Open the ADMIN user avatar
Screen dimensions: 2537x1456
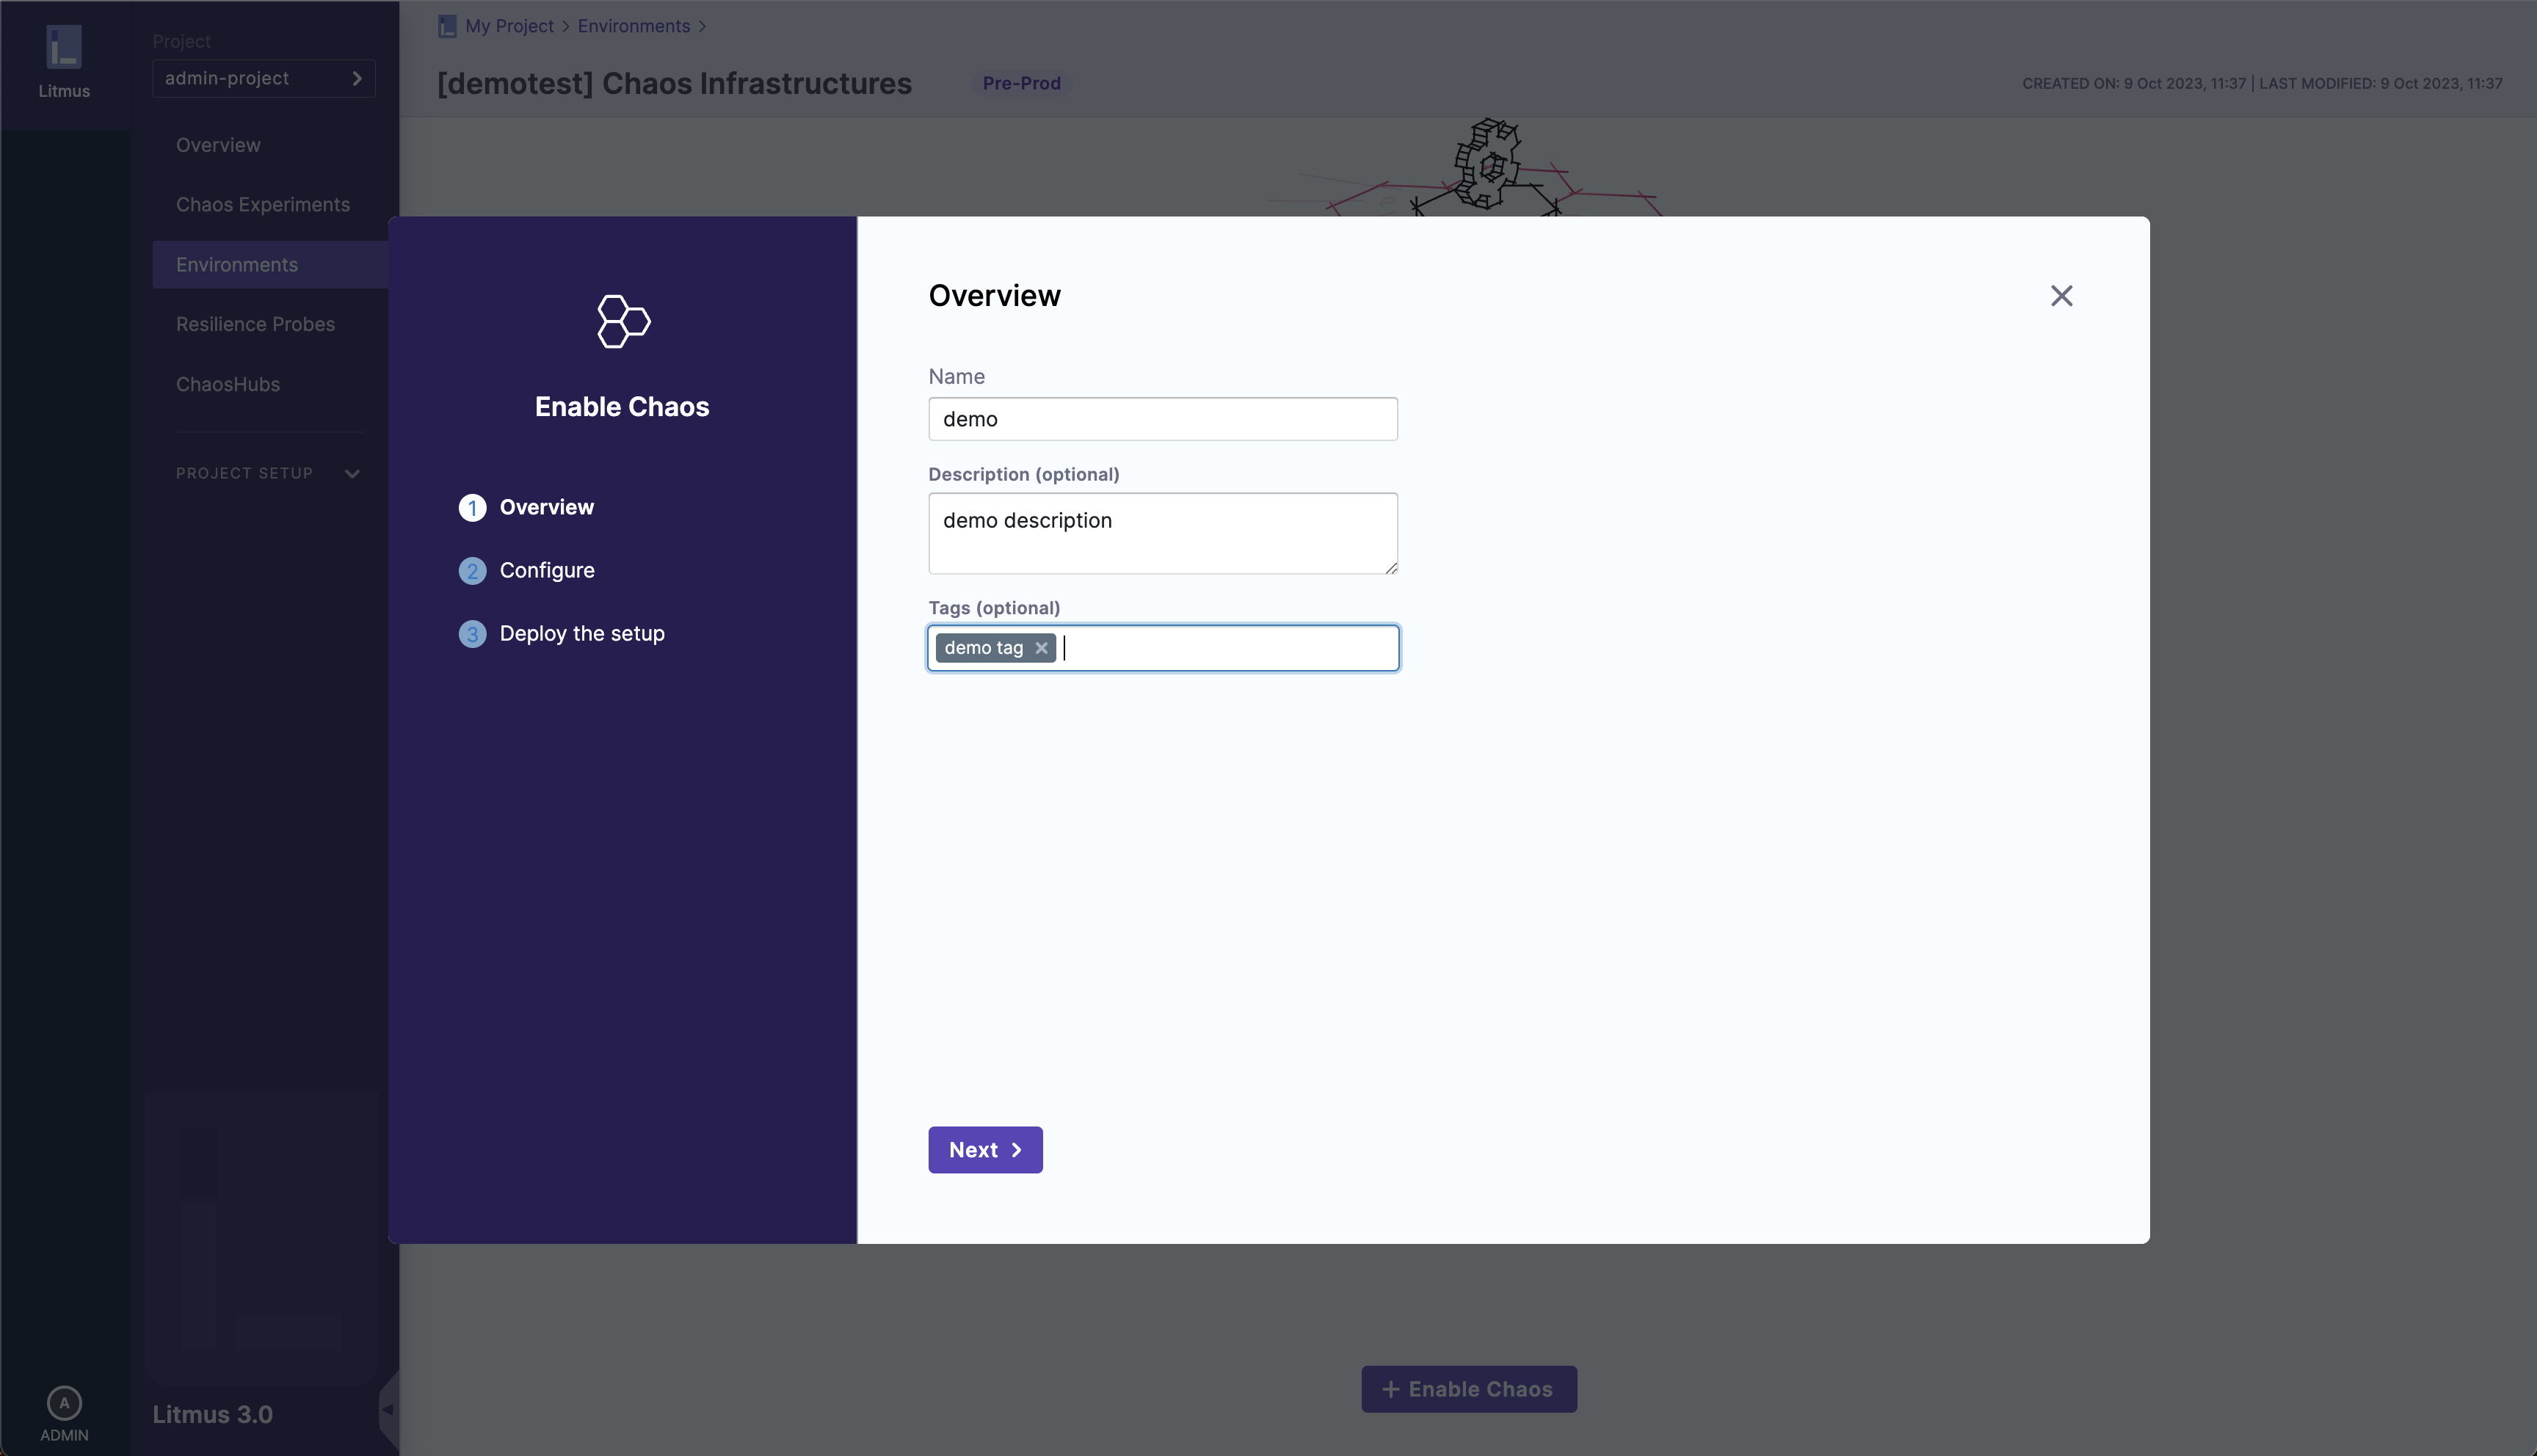coord(64,1402)
